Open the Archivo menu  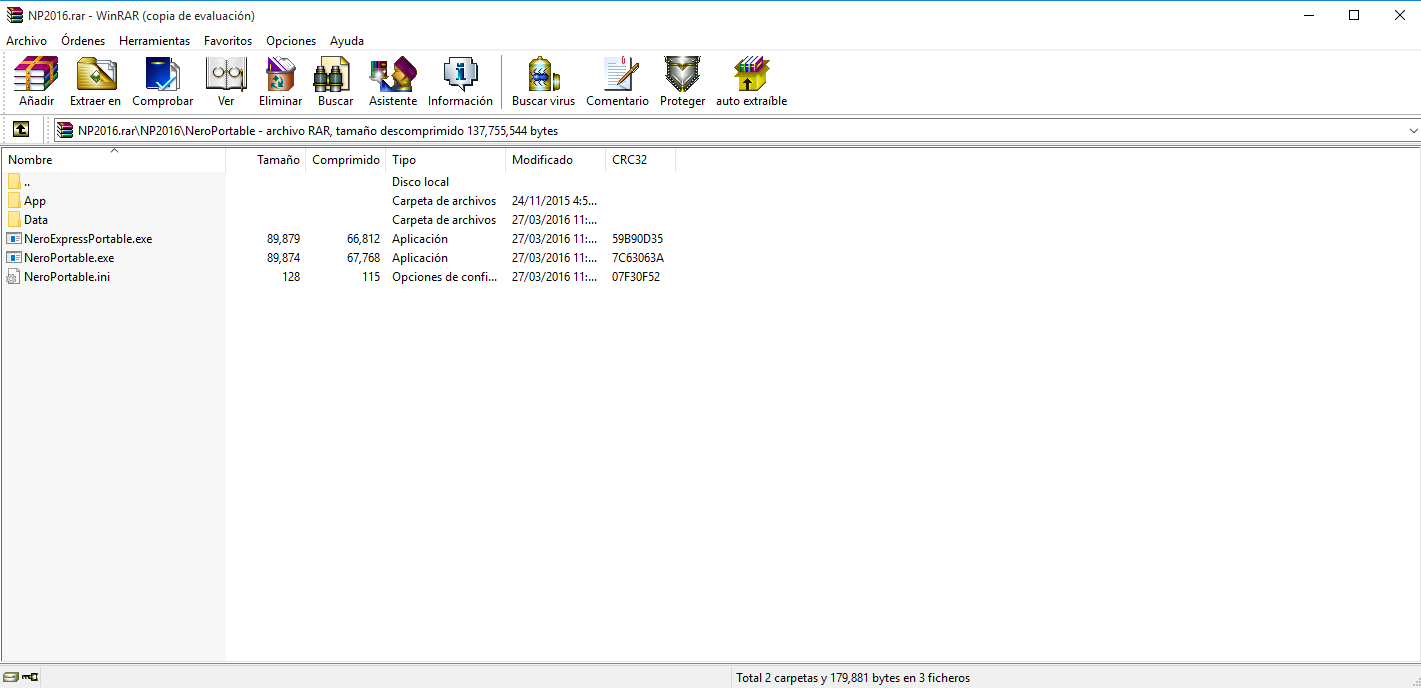point(27,41)
